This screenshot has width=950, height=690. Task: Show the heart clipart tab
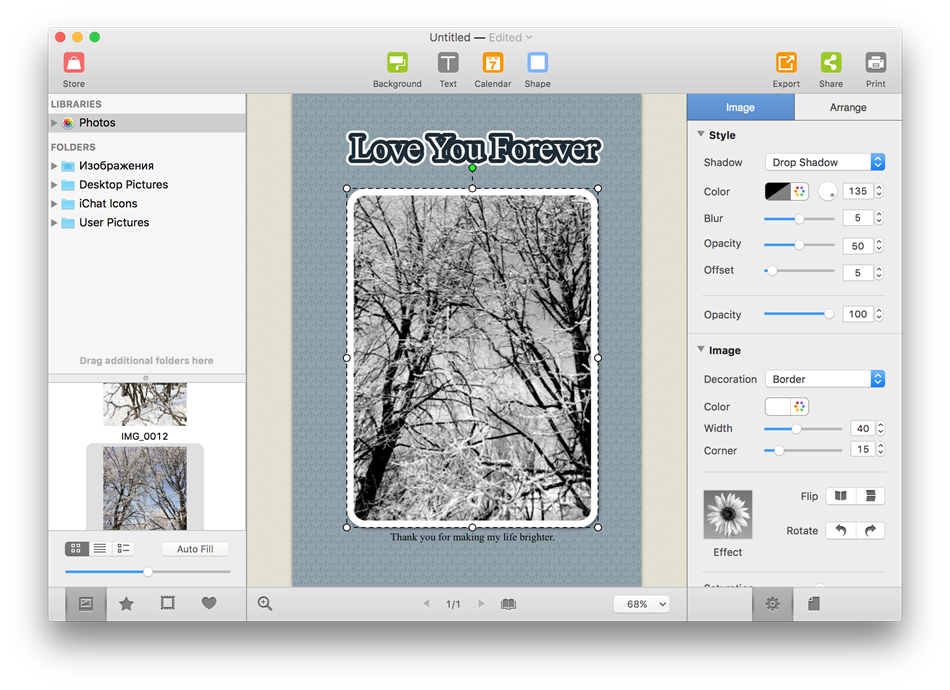coord(209,603)
